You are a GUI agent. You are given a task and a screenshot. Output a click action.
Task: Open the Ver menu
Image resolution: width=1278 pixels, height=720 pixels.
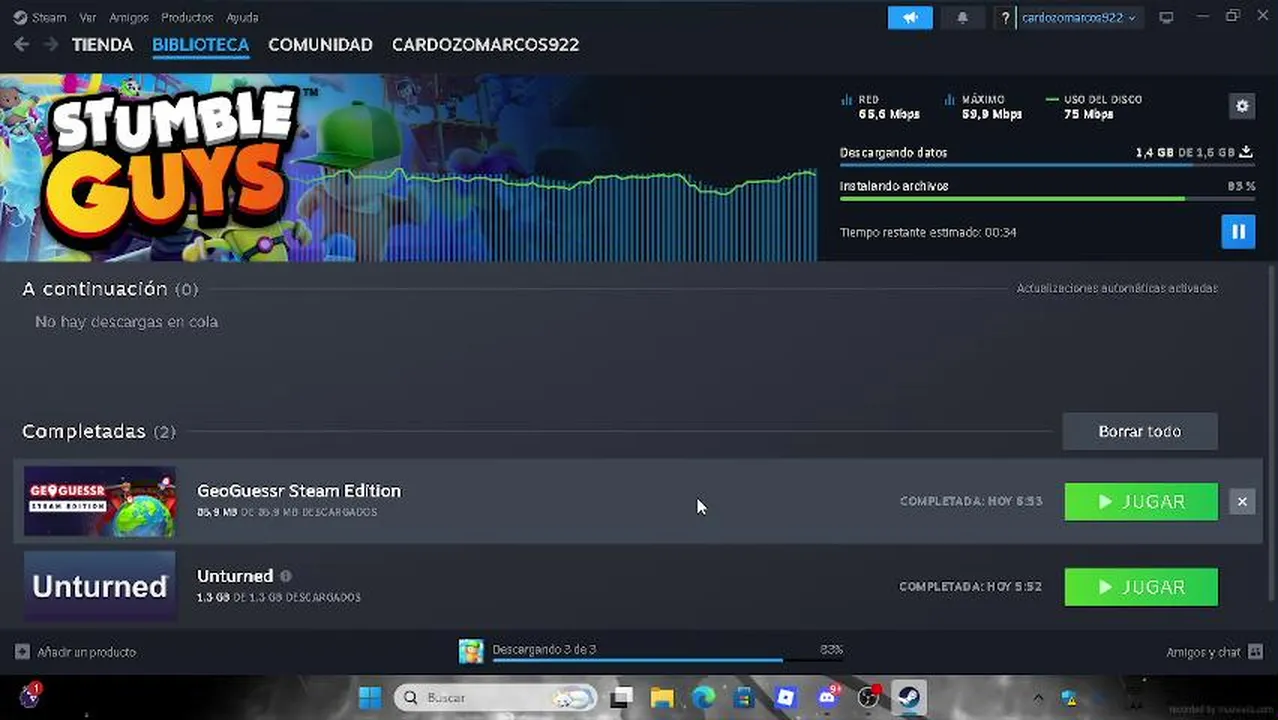[x=88, y=17]
